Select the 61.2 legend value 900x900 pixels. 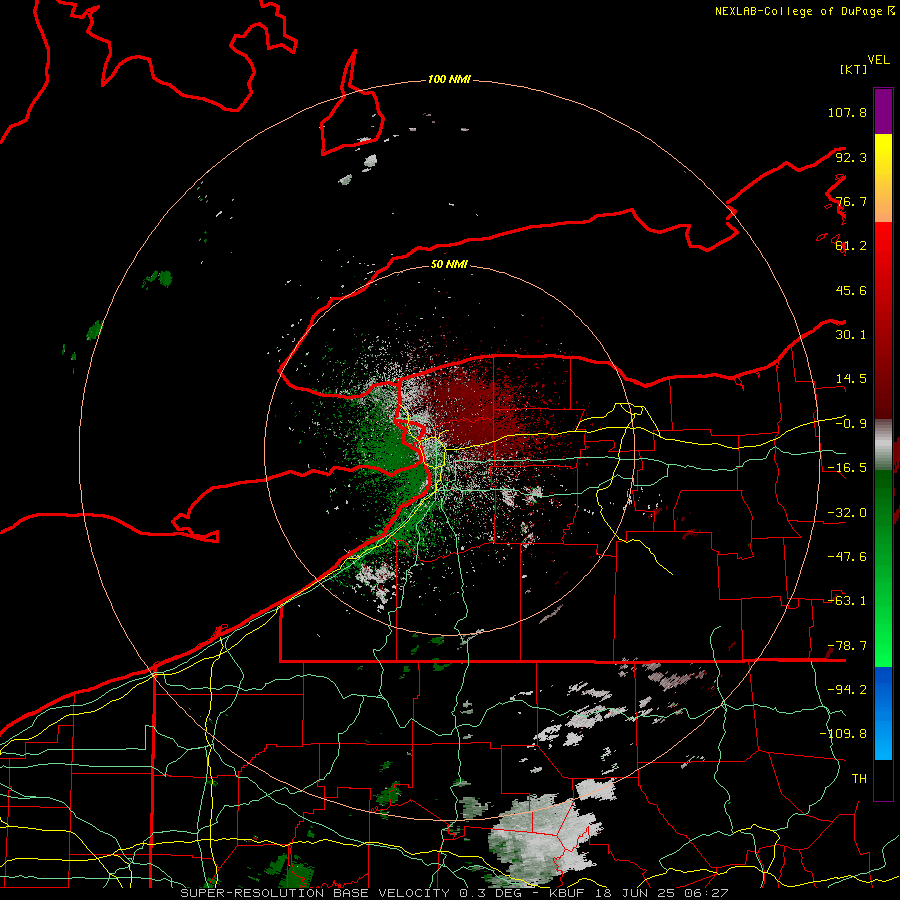851,246
